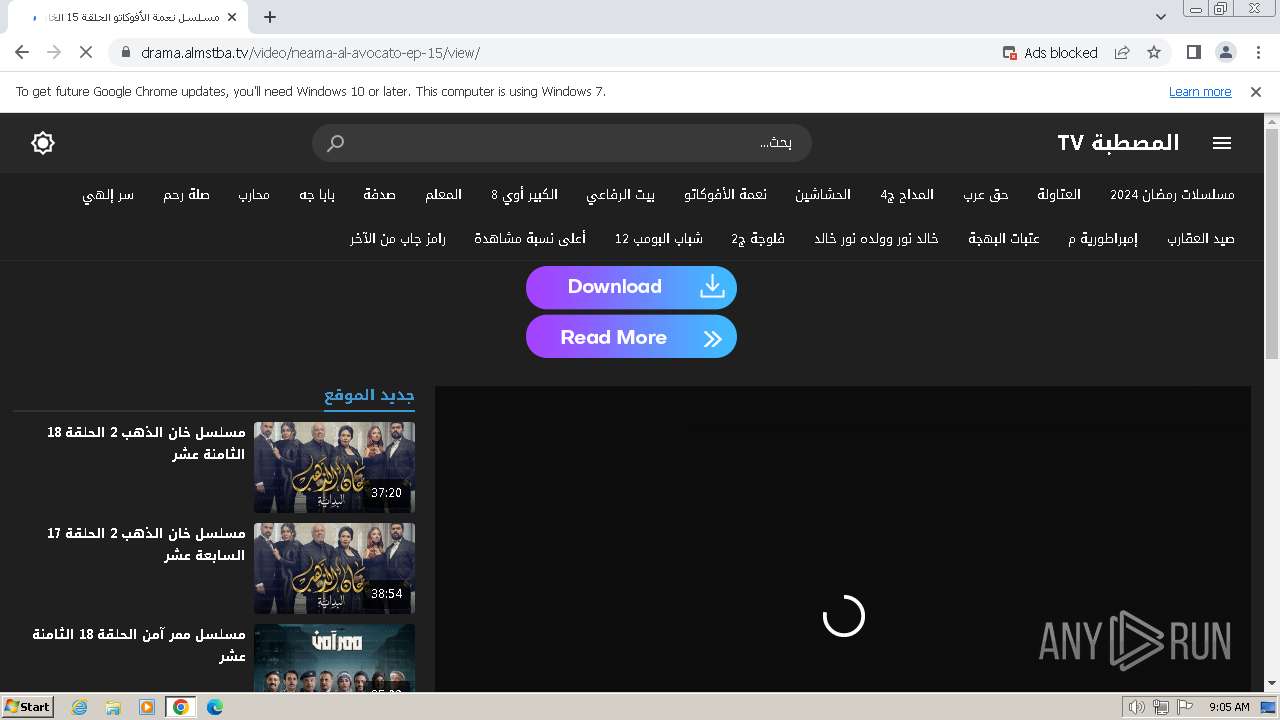Toggle the Chrome side panel icon

(x=1193, y=52)
